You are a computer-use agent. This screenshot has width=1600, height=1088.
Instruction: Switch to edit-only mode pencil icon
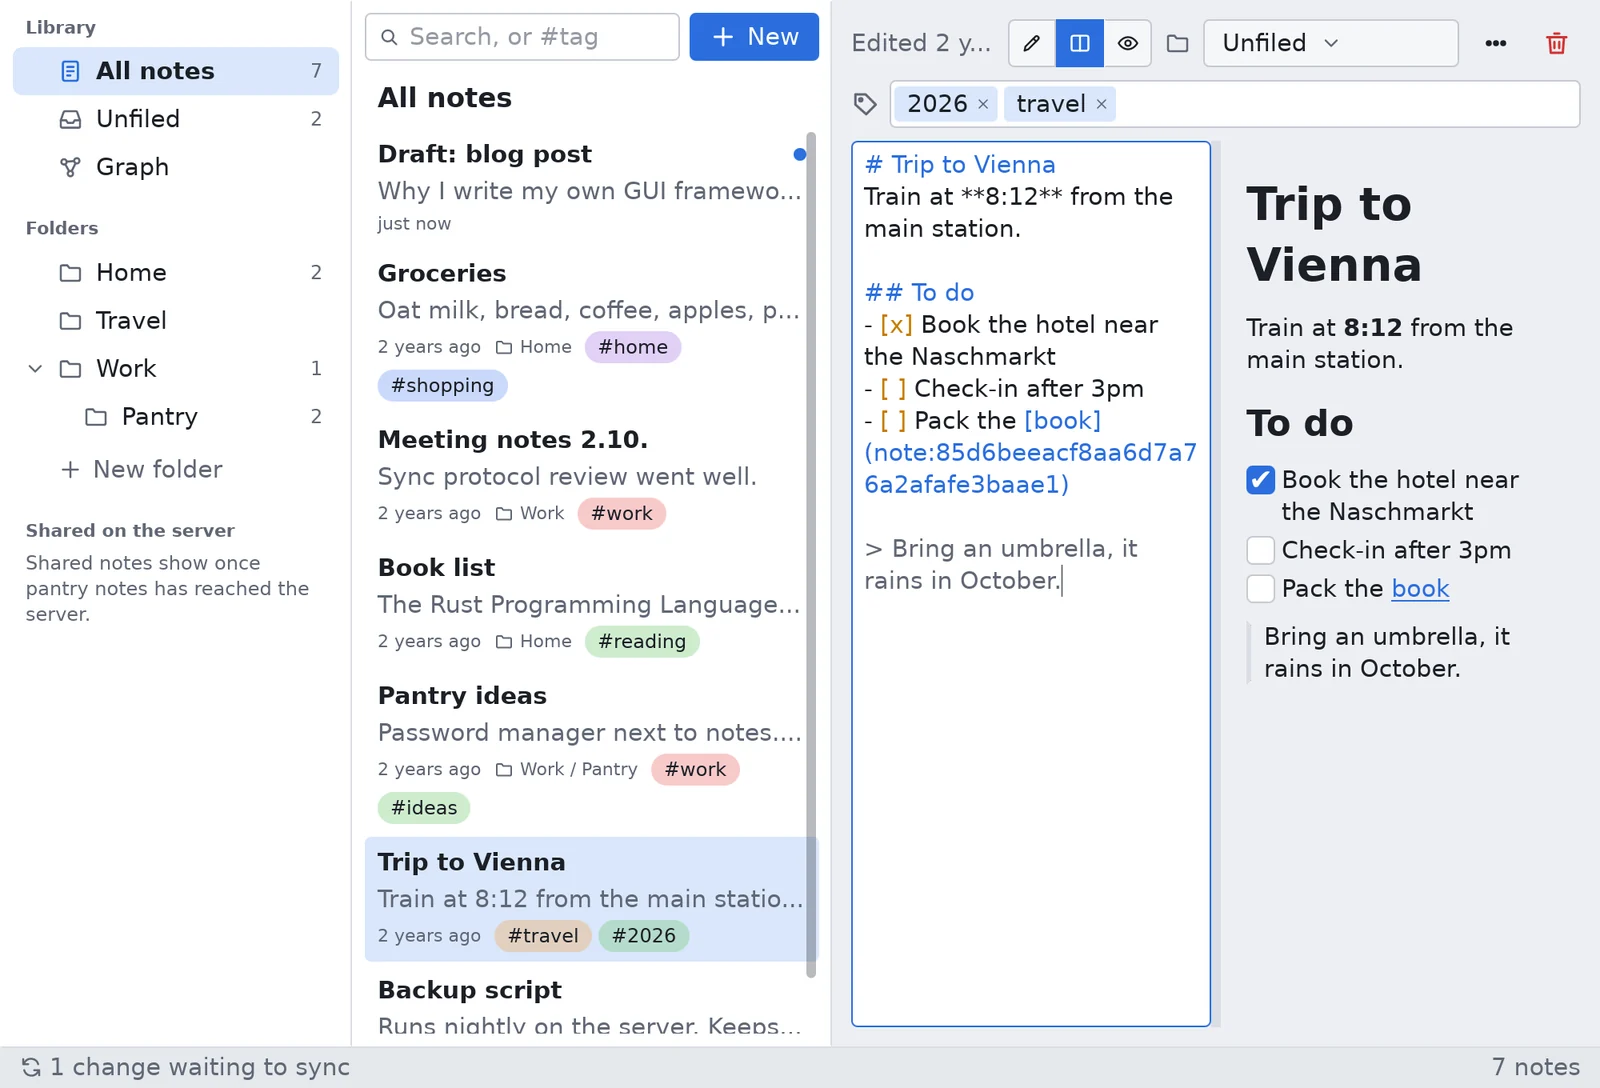(x=1032, y=43)
